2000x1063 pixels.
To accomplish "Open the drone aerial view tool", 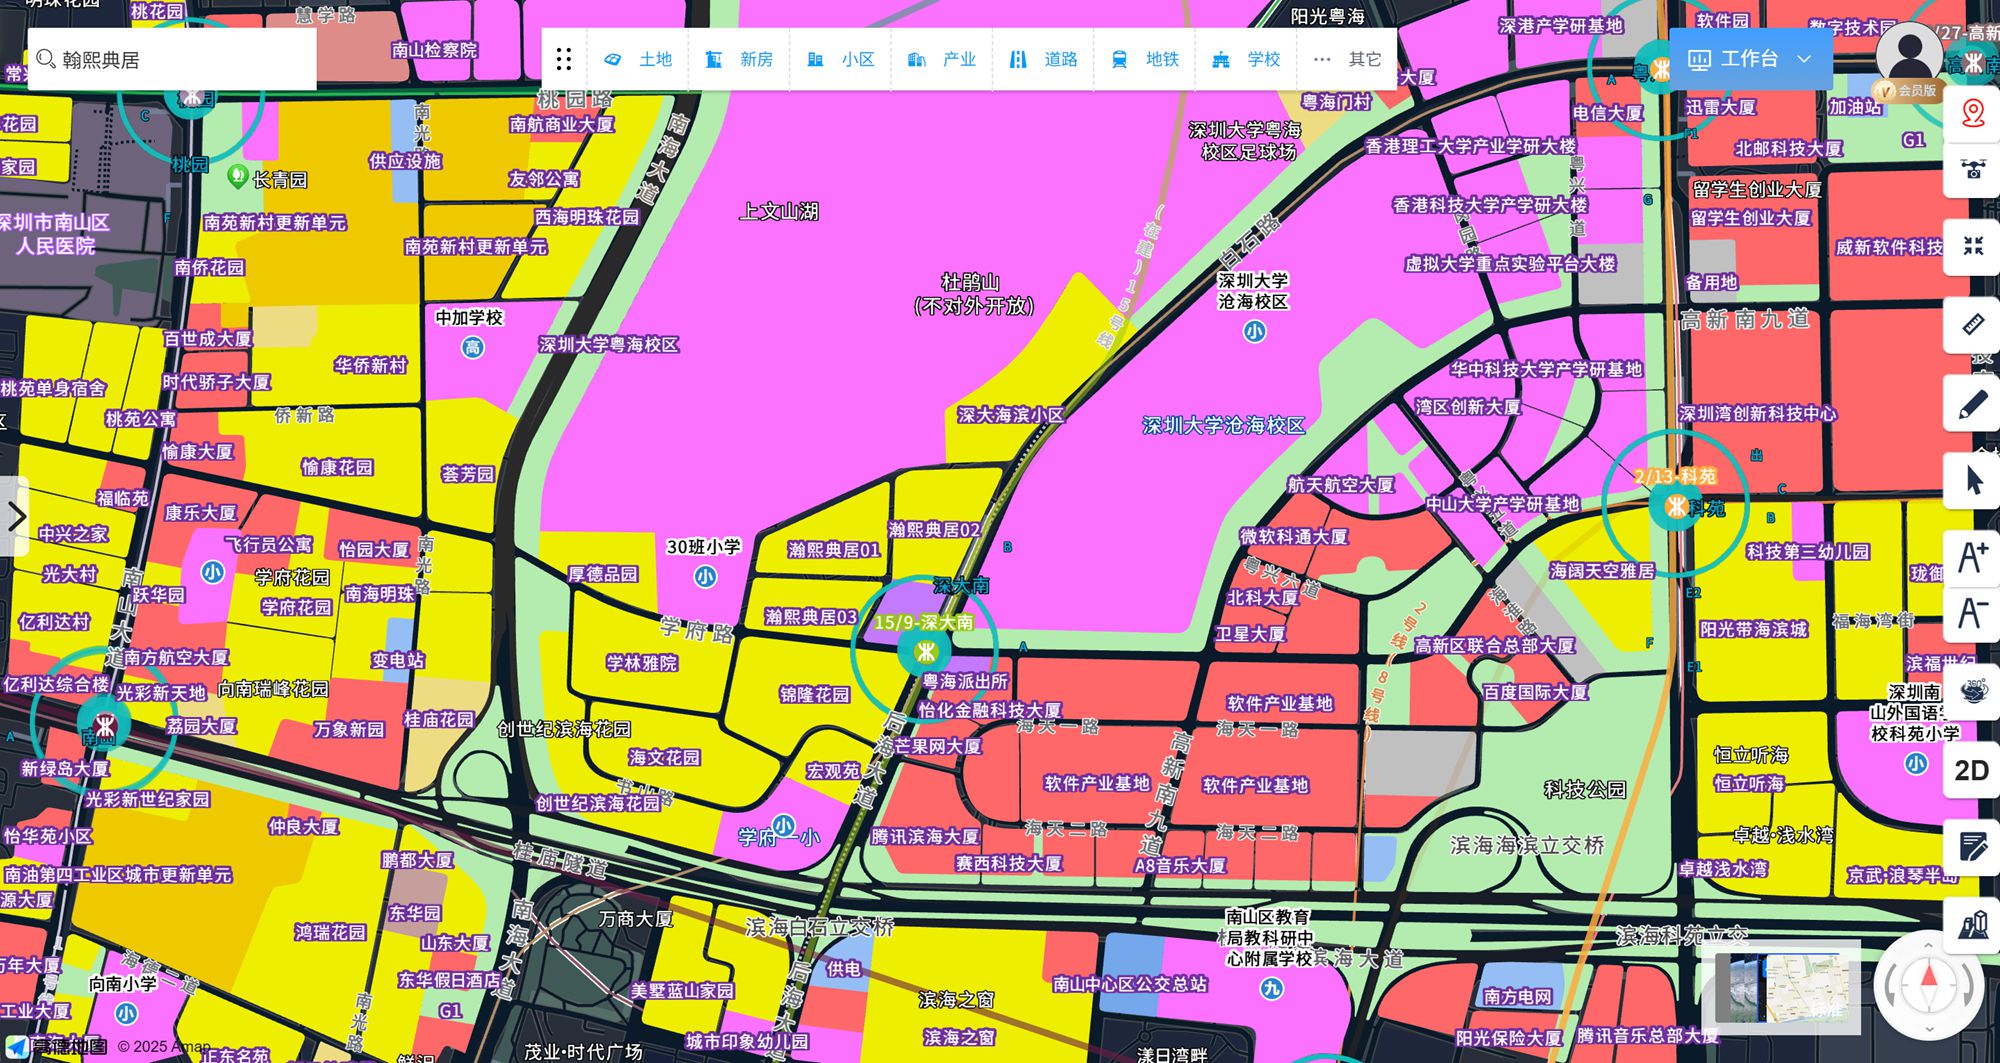I will click(1972, 169).
